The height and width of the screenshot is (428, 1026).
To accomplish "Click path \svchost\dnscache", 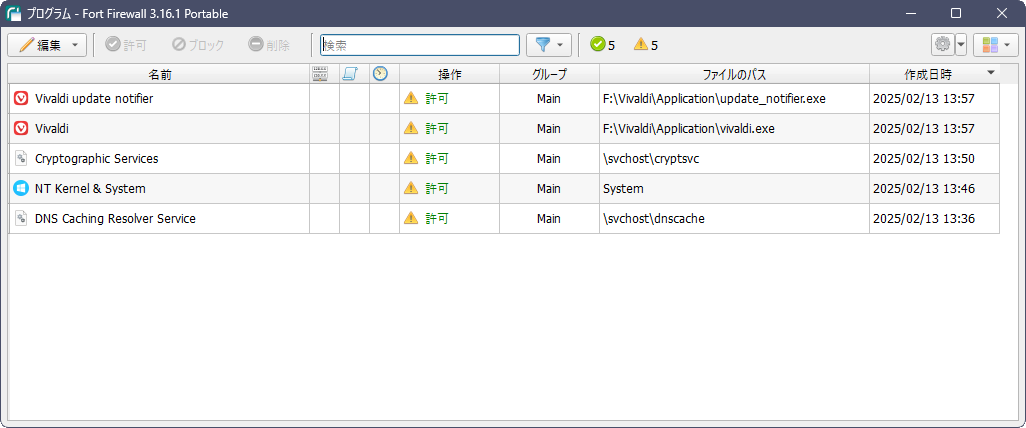I will [x=654, y=219].
